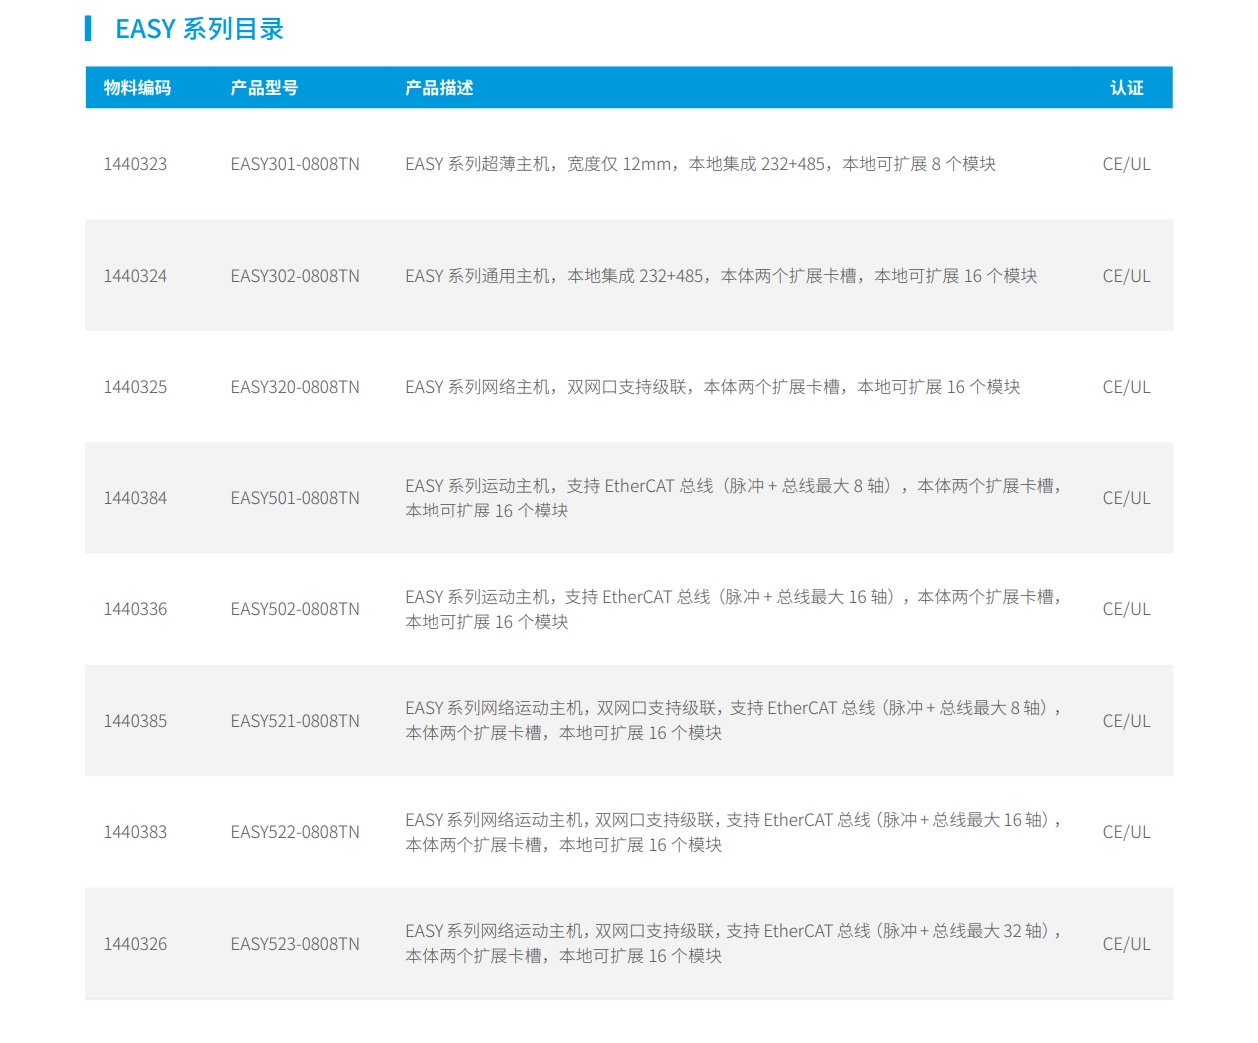Click the CE/UL certification for EASY301-0808TN

pos(1126,164)
